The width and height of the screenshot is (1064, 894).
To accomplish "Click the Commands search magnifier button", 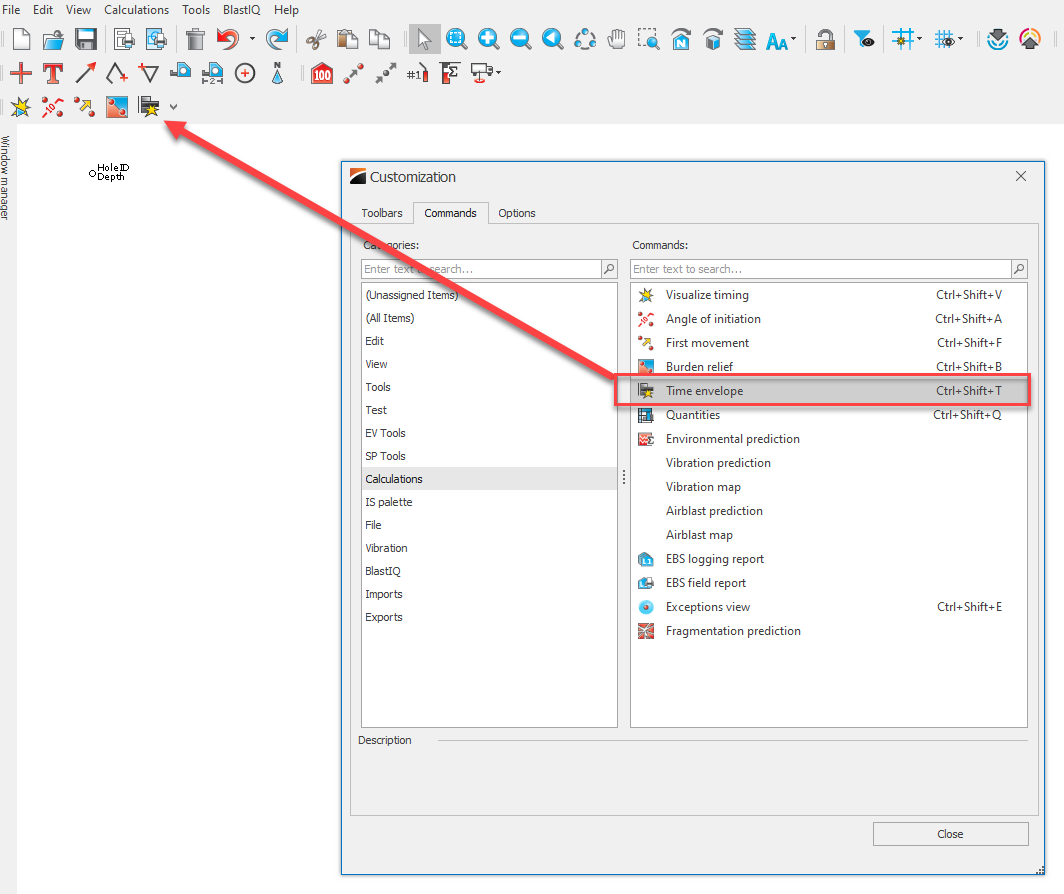I will pos(1019,269).
